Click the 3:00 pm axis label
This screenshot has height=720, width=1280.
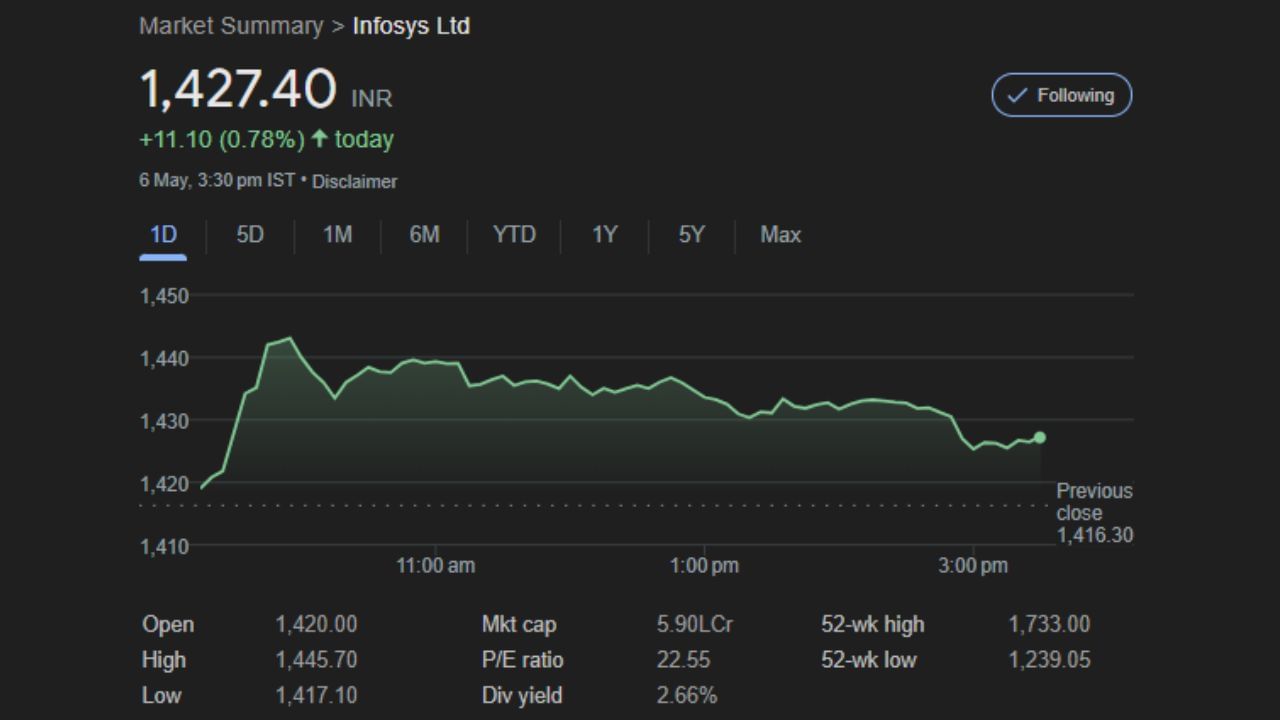point(973,566)
